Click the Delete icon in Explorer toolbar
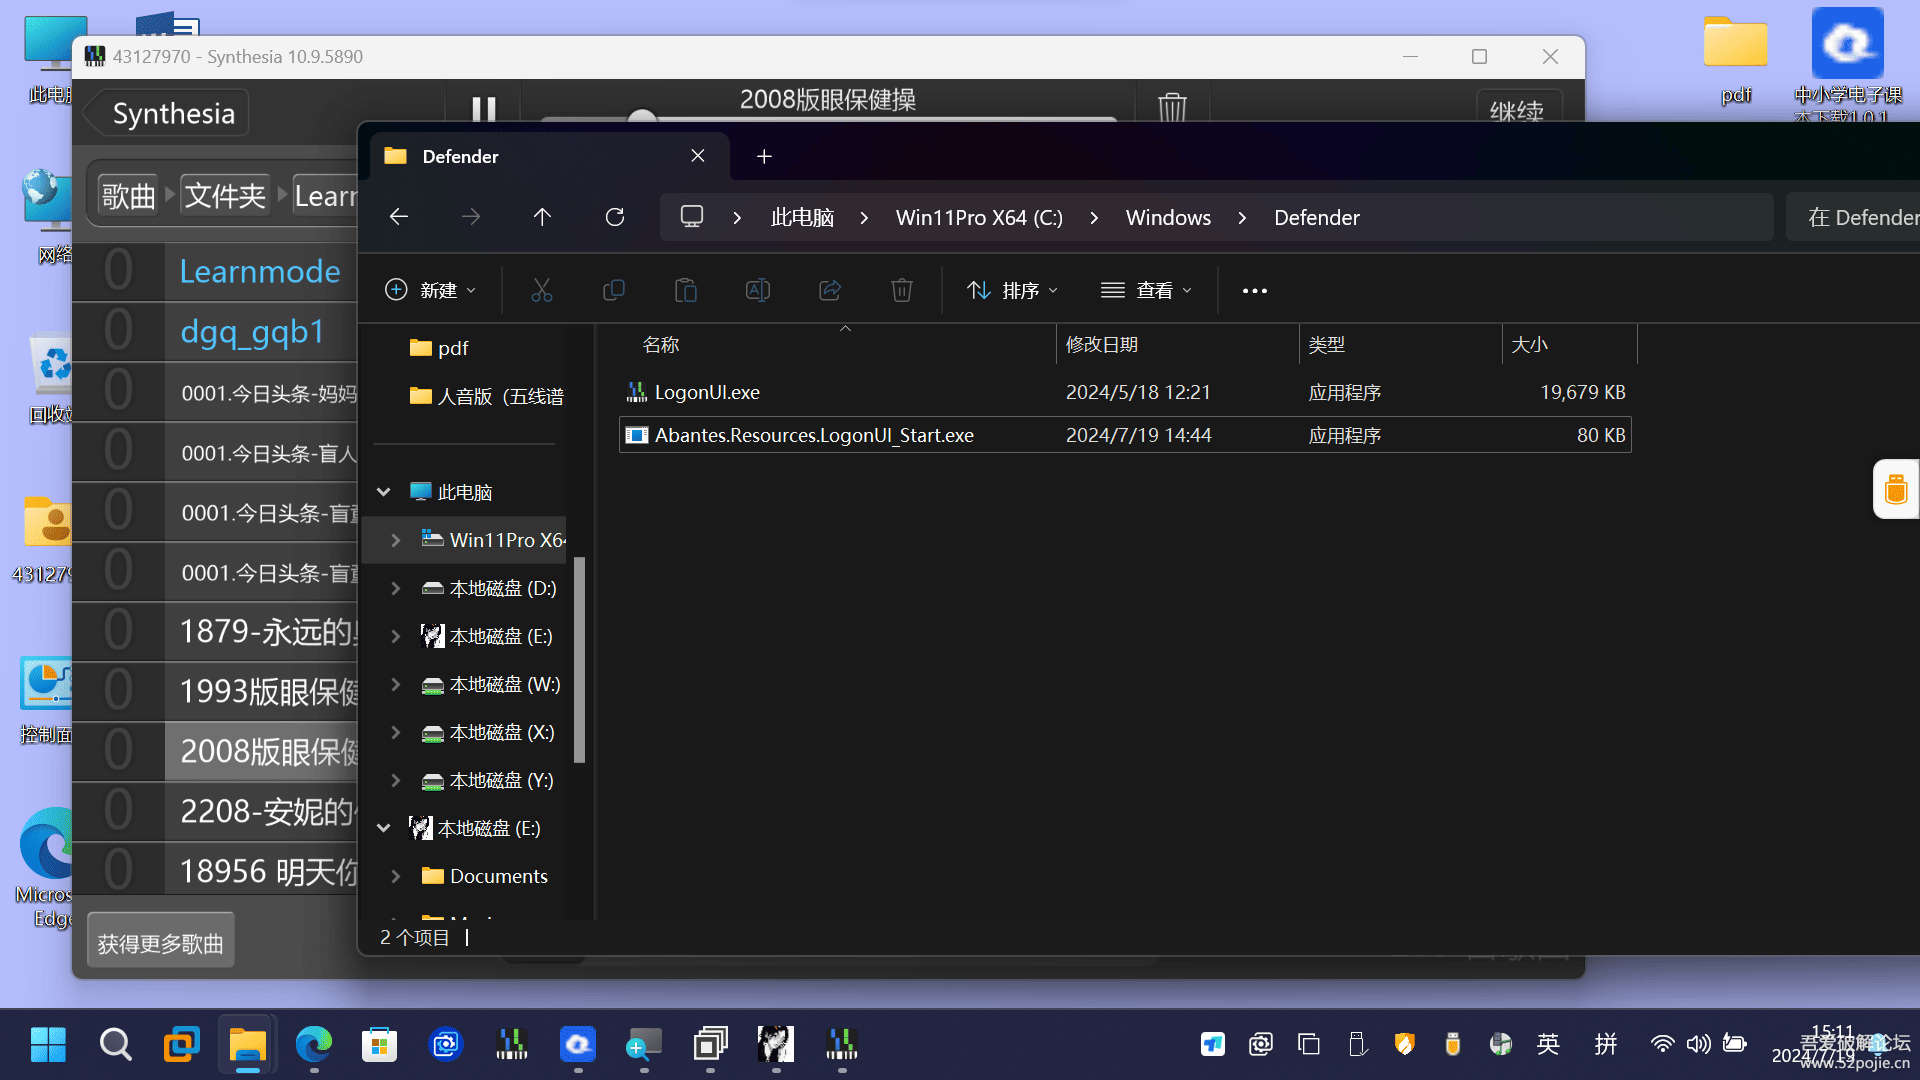The width and height of the screenshot is (1920, 1080). (901, 290)
